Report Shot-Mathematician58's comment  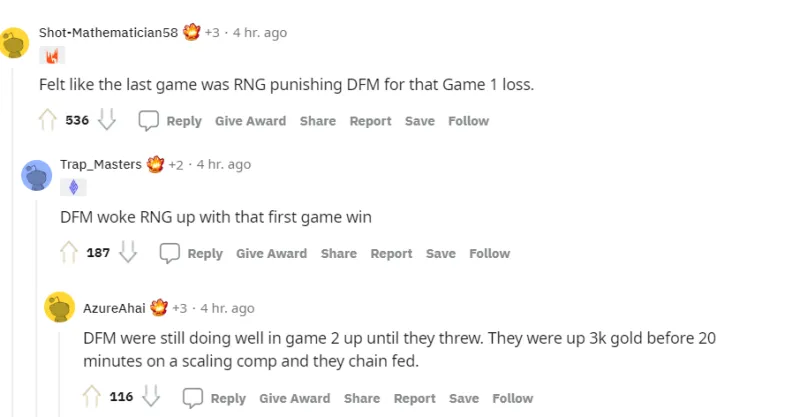tap(370, 121)
